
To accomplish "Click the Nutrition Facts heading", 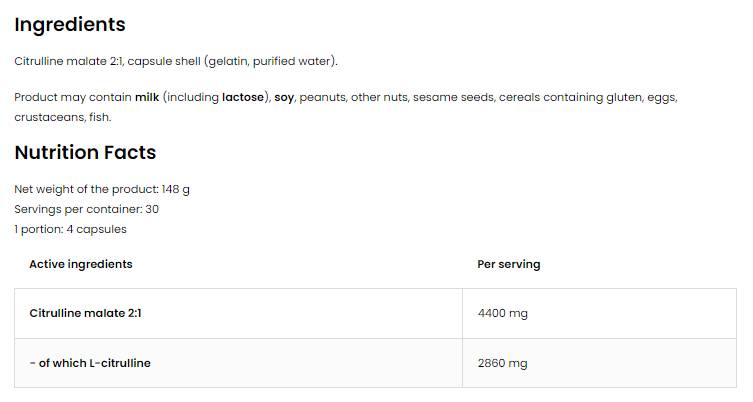I will click(x=85, y=153).
